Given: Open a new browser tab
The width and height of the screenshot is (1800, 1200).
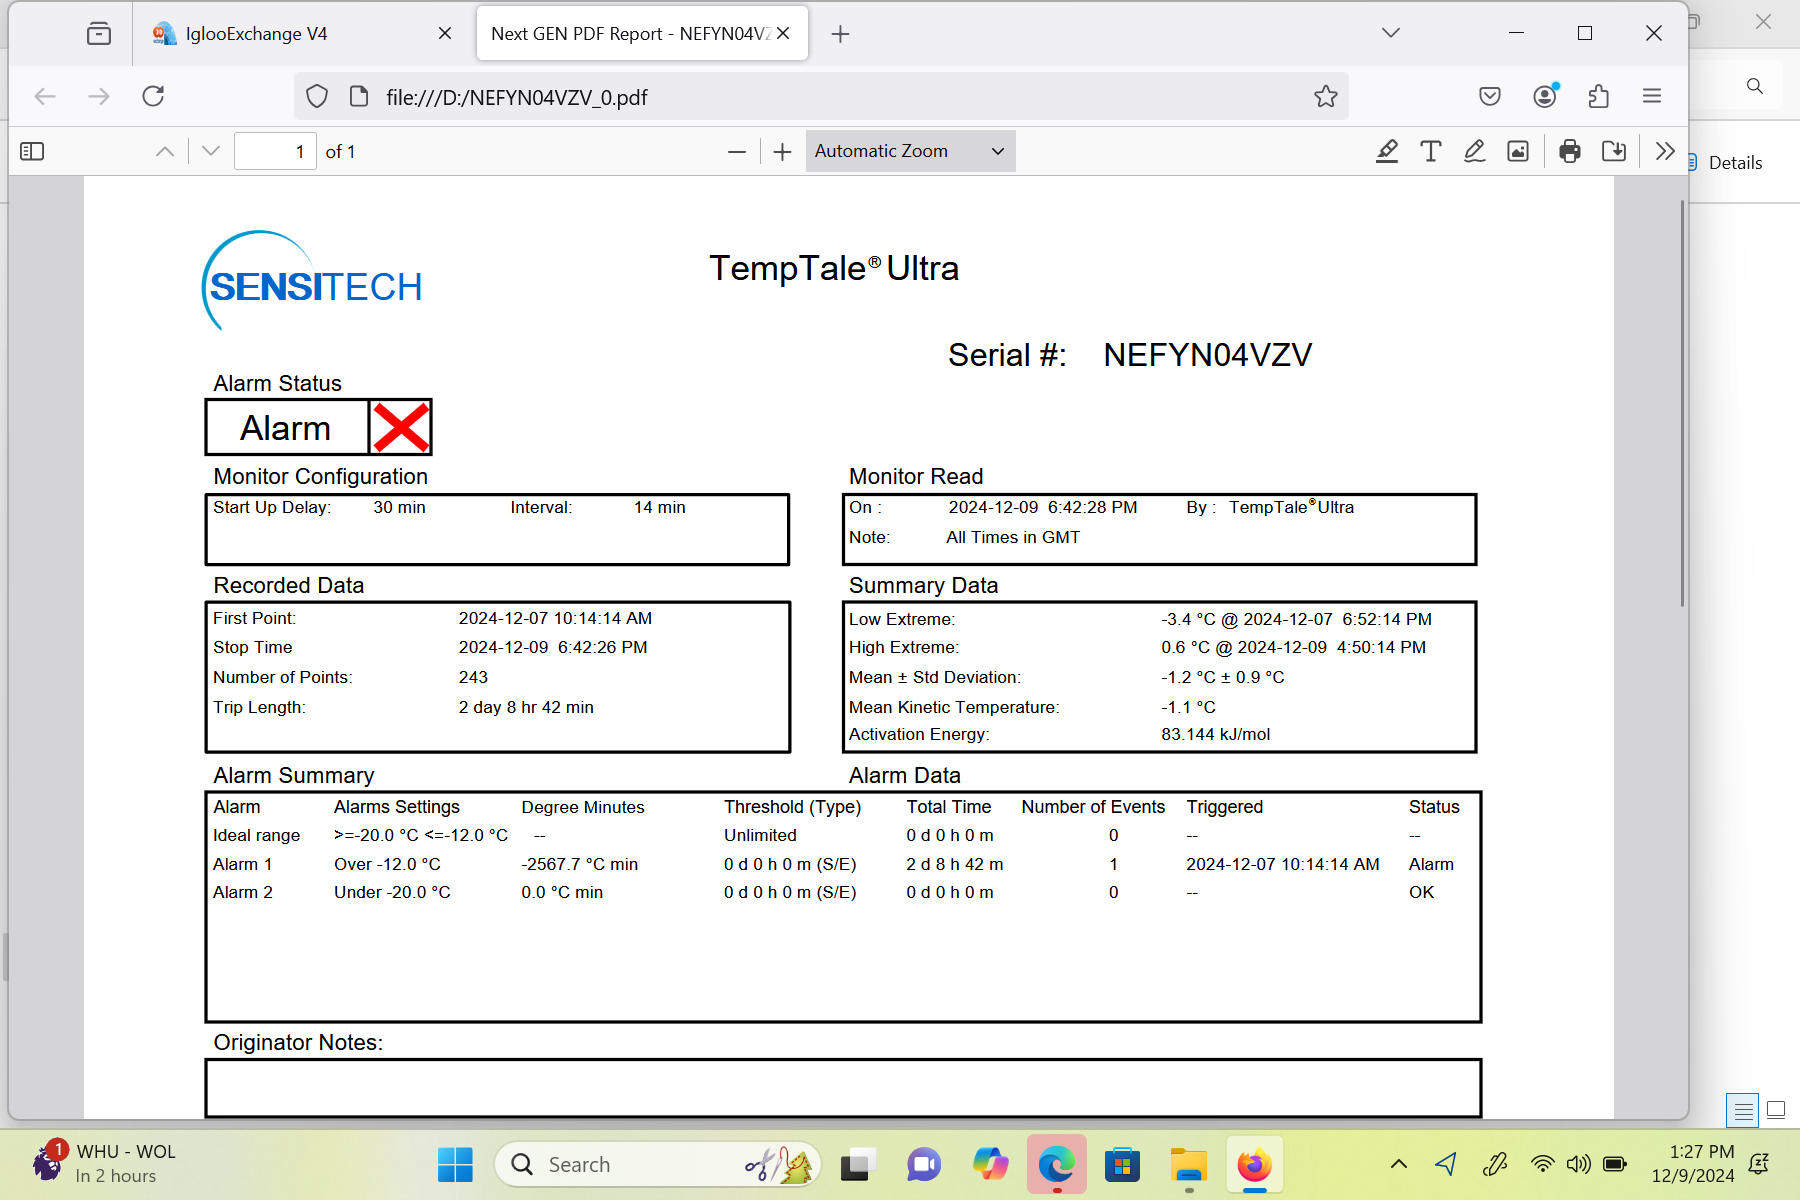Looking at the screenshot, I should tap(840, 34).
